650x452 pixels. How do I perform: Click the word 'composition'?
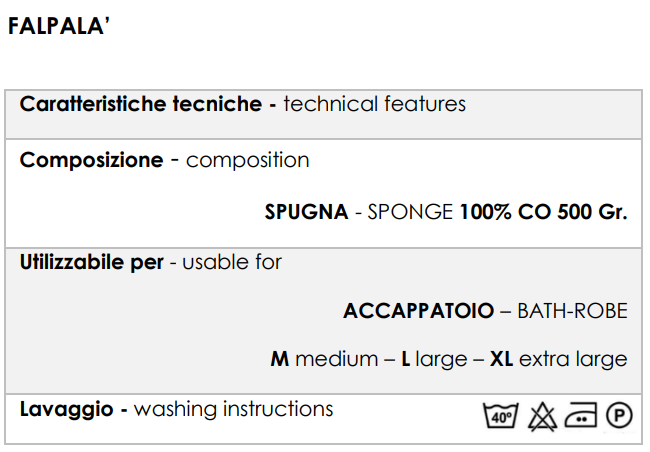(248, 160)
